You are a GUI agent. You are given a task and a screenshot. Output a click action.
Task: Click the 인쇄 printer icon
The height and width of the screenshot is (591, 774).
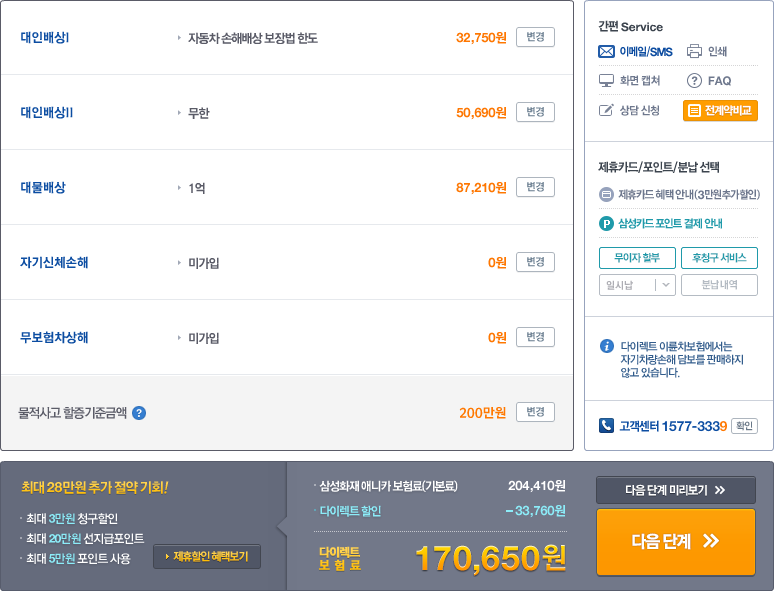pos(694,52)
